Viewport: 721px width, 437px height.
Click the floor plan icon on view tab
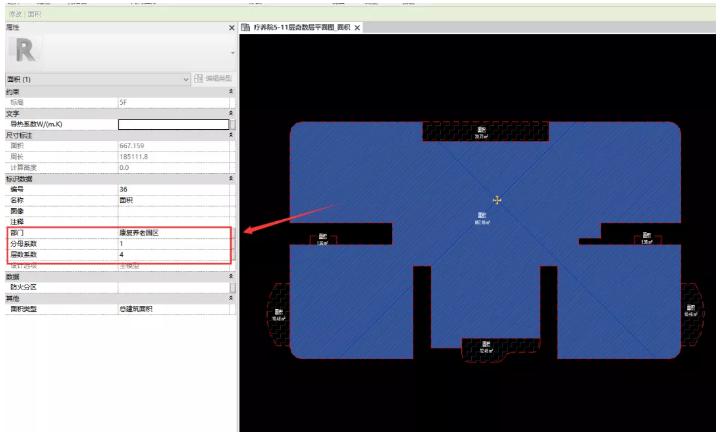coord(246,28)
